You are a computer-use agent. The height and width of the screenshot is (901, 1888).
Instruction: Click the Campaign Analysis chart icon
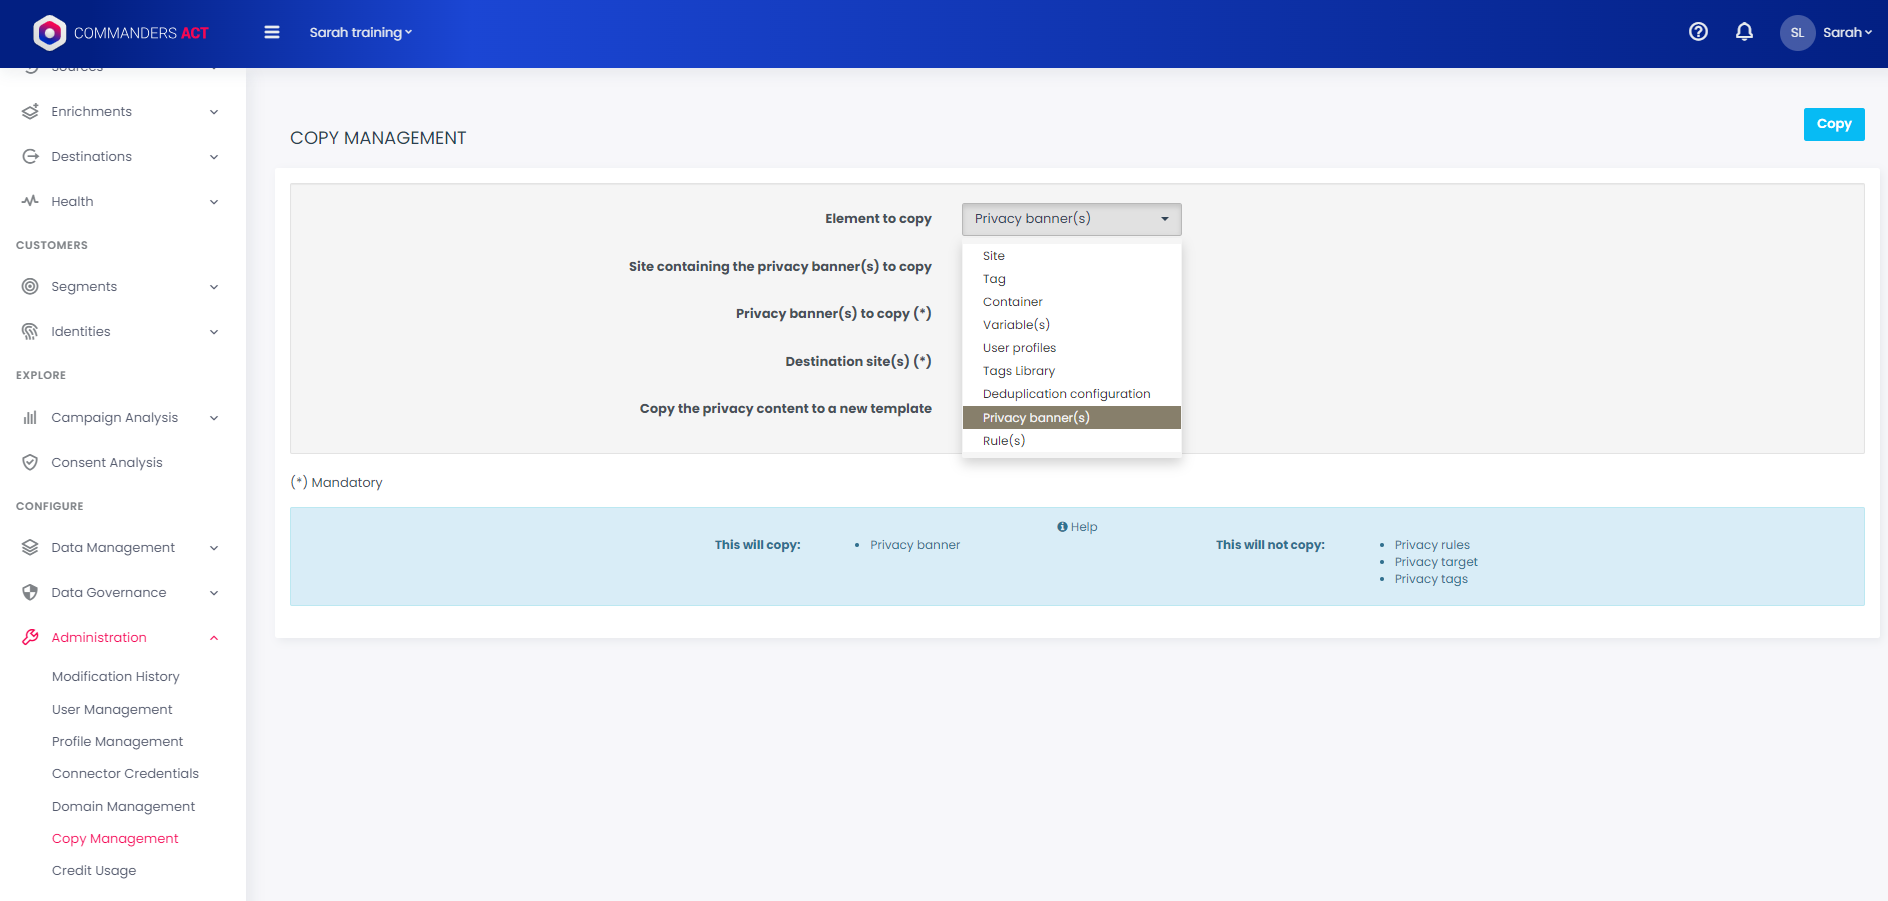pos(30,417)
